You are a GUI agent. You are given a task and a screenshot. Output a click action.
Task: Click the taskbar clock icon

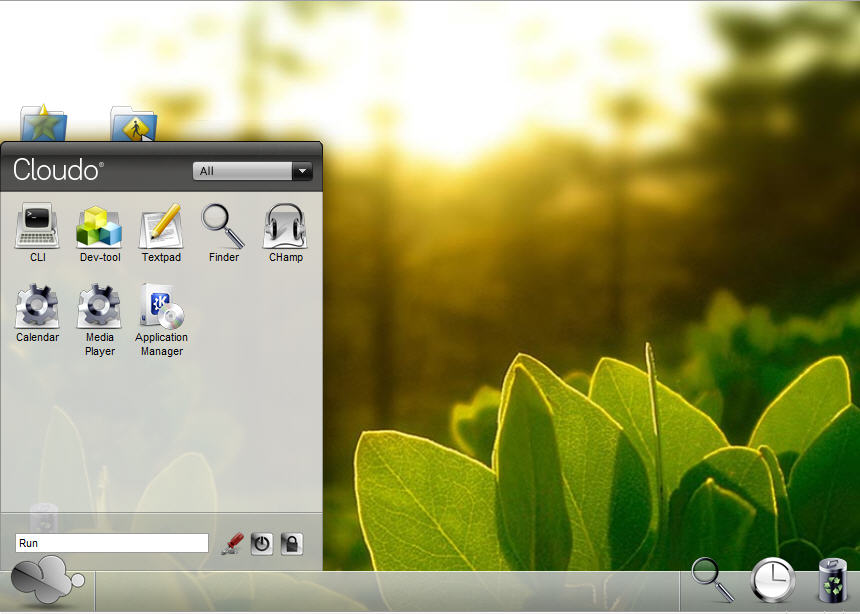pyautogui.click(x=772, y=580)
